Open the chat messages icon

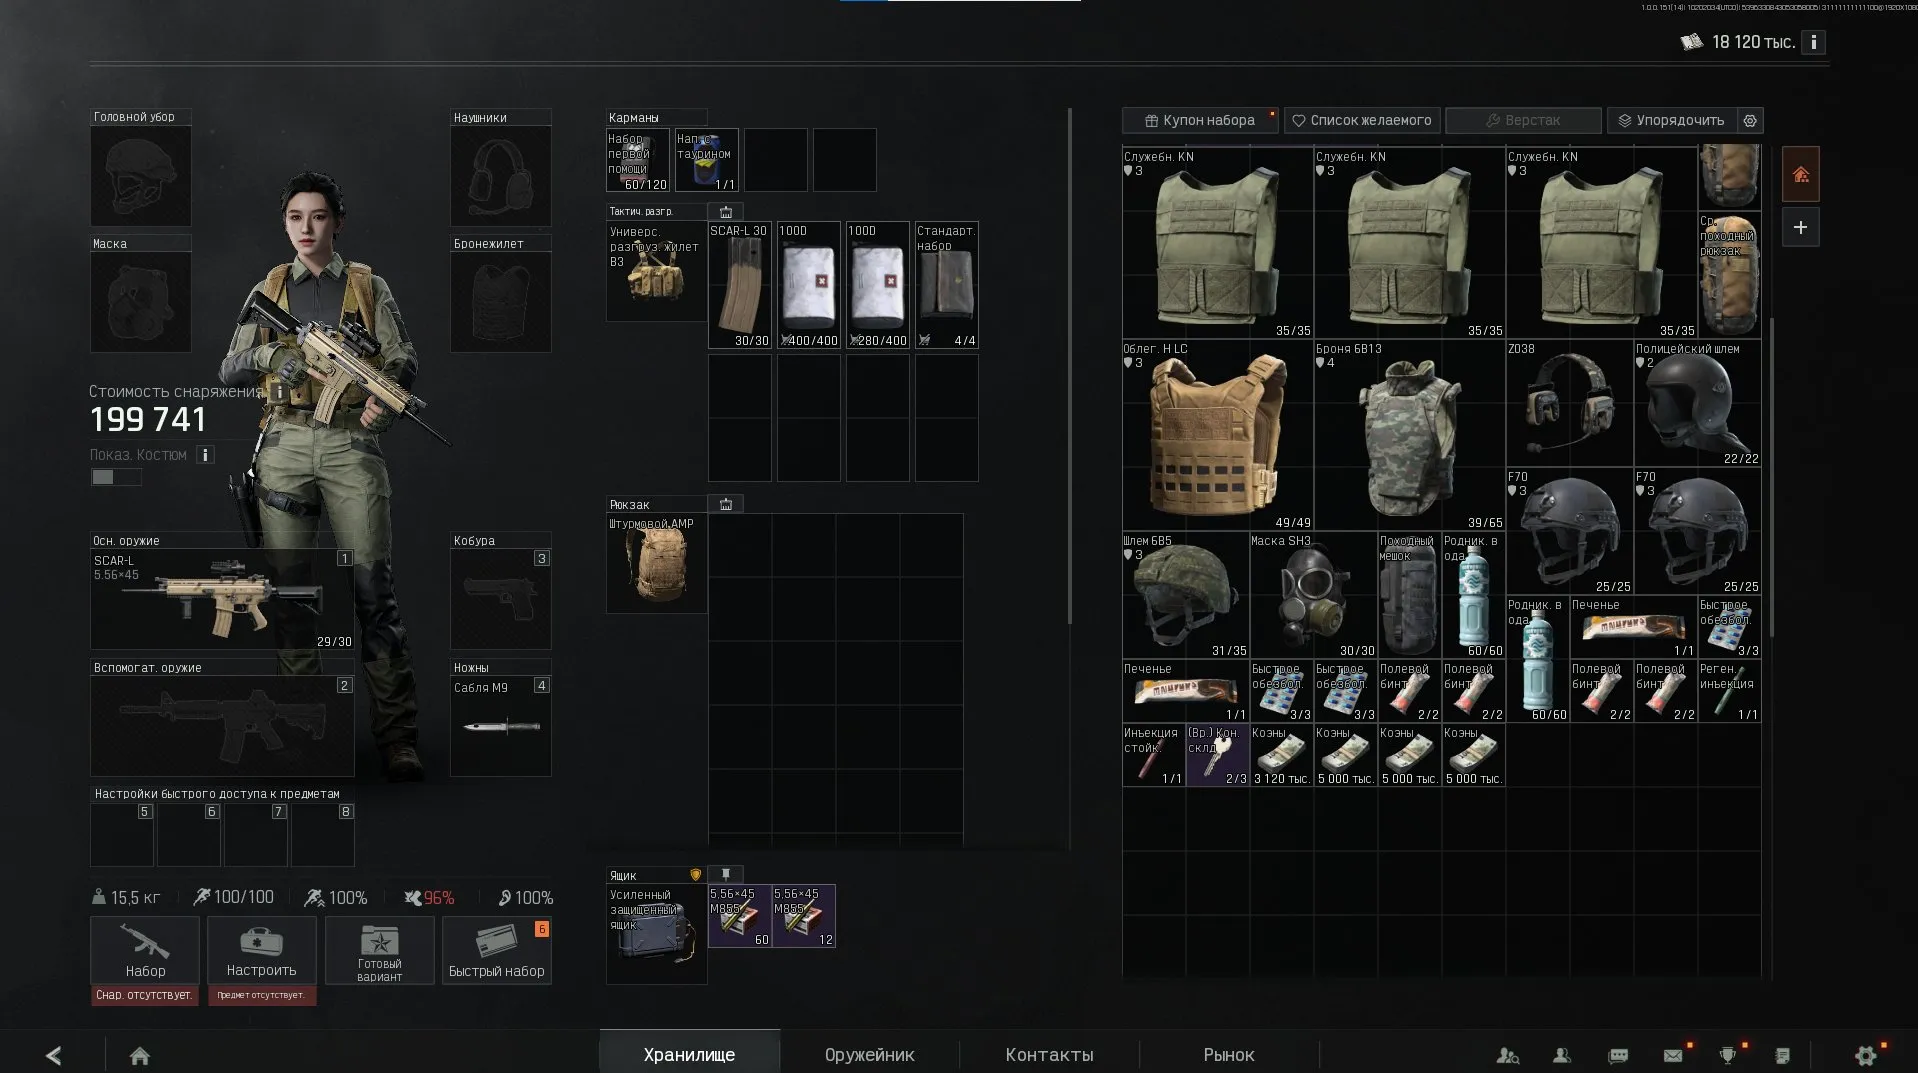1618,1055
